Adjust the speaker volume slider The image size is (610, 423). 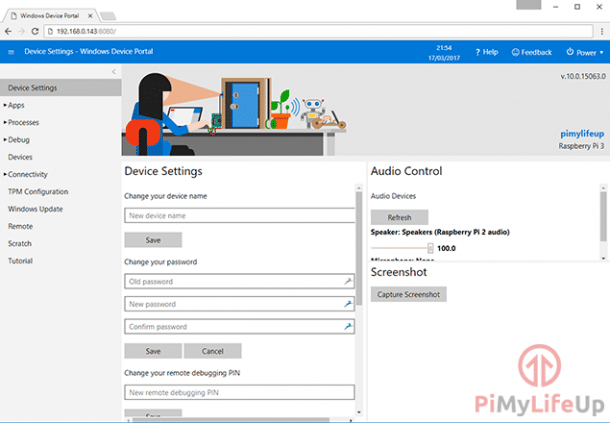click(x=430, y=248)
